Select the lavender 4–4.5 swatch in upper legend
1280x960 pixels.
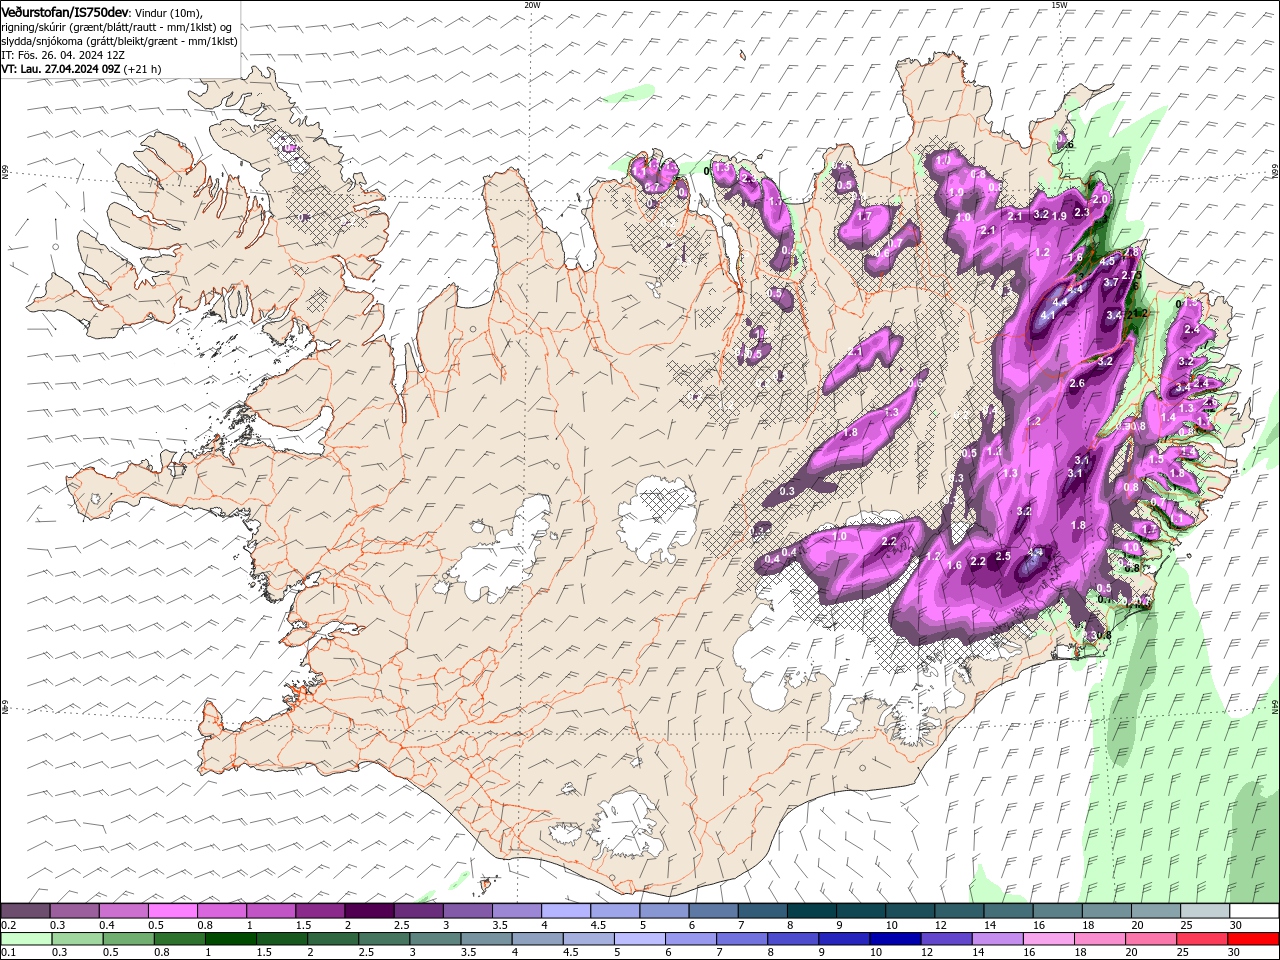coord(565,911)
